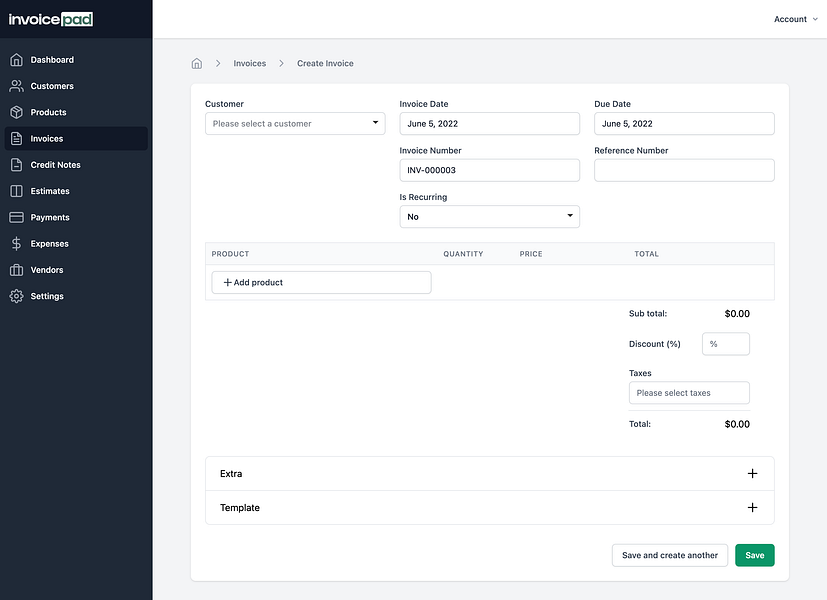Open the Dashboard menu item
This screenshot has width=827, height=600.
point(76,60)
